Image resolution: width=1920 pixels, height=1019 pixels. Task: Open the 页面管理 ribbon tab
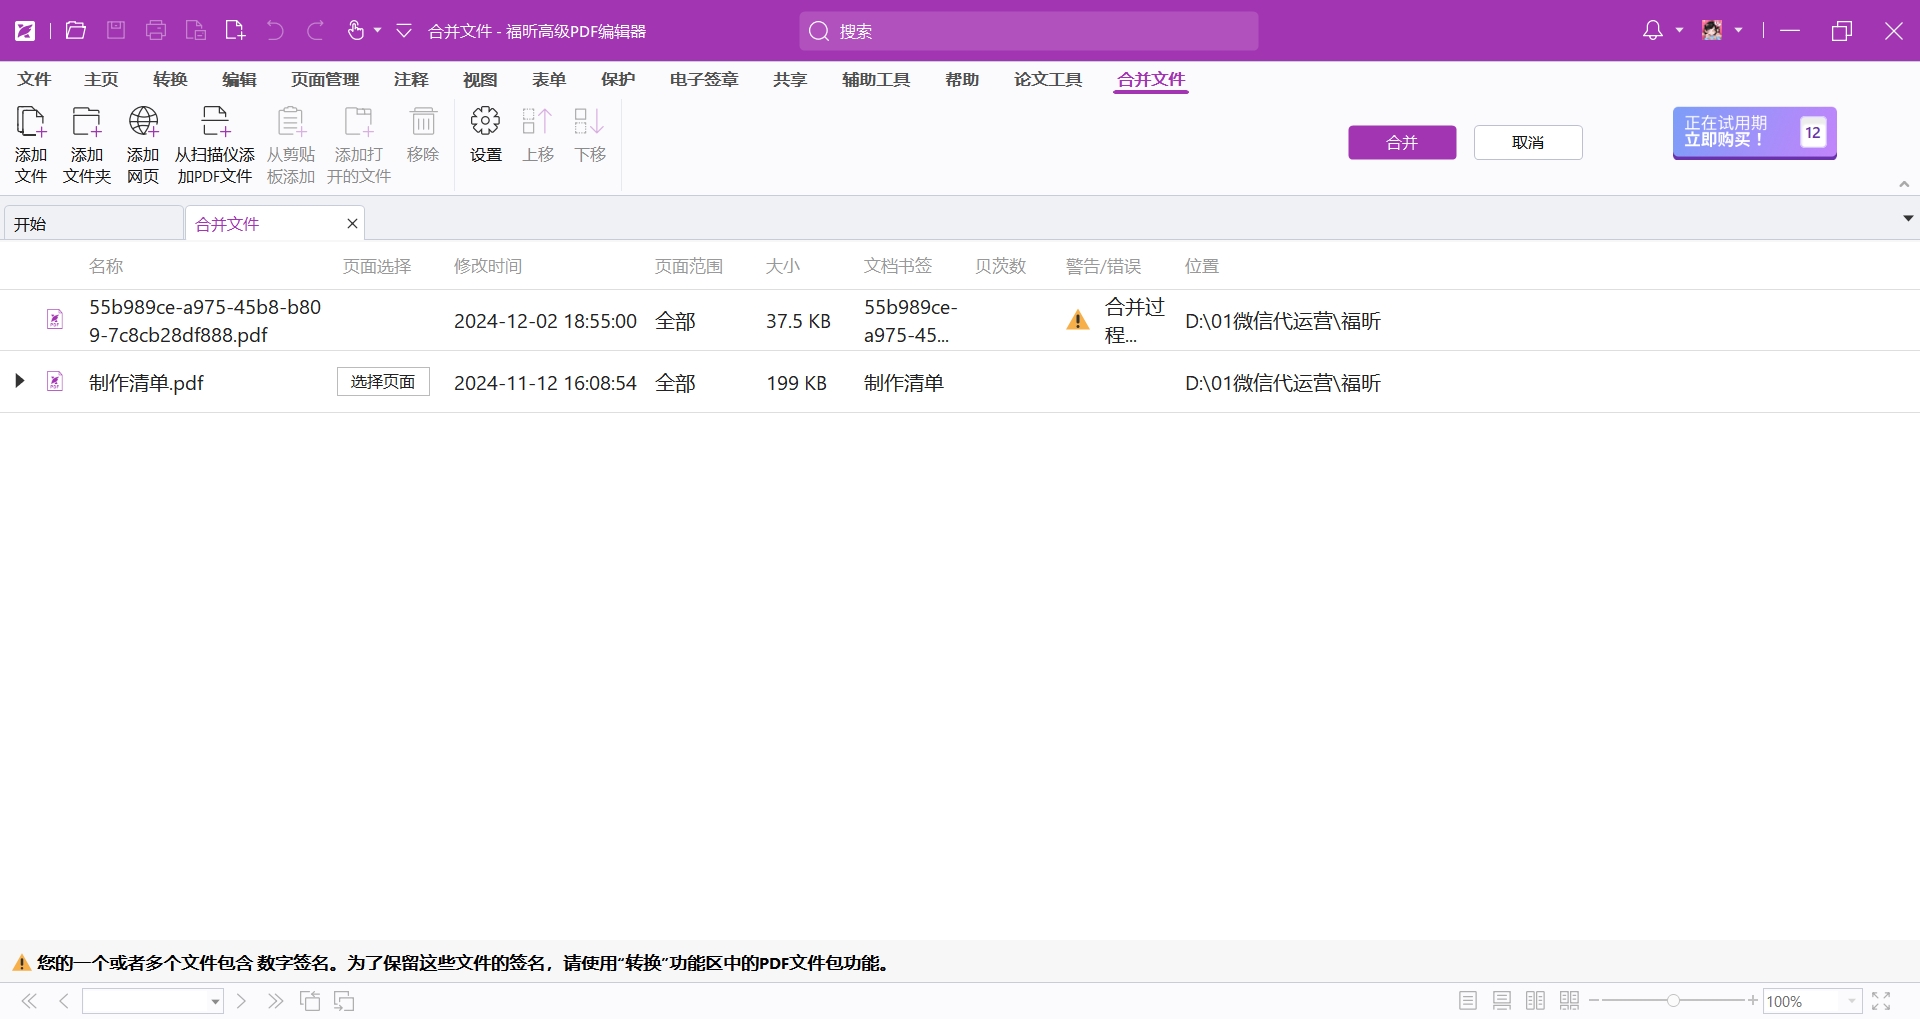coord(325,79)
